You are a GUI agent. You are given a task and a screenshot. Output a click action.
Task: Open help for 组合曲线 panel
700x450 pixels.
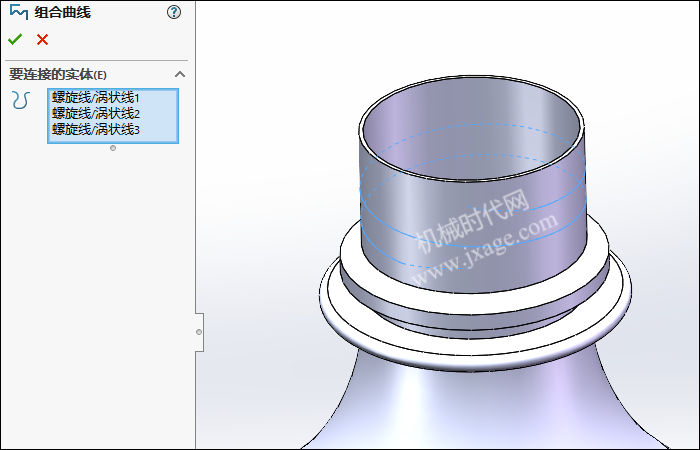pyautogui.click(x=174, y=12)
